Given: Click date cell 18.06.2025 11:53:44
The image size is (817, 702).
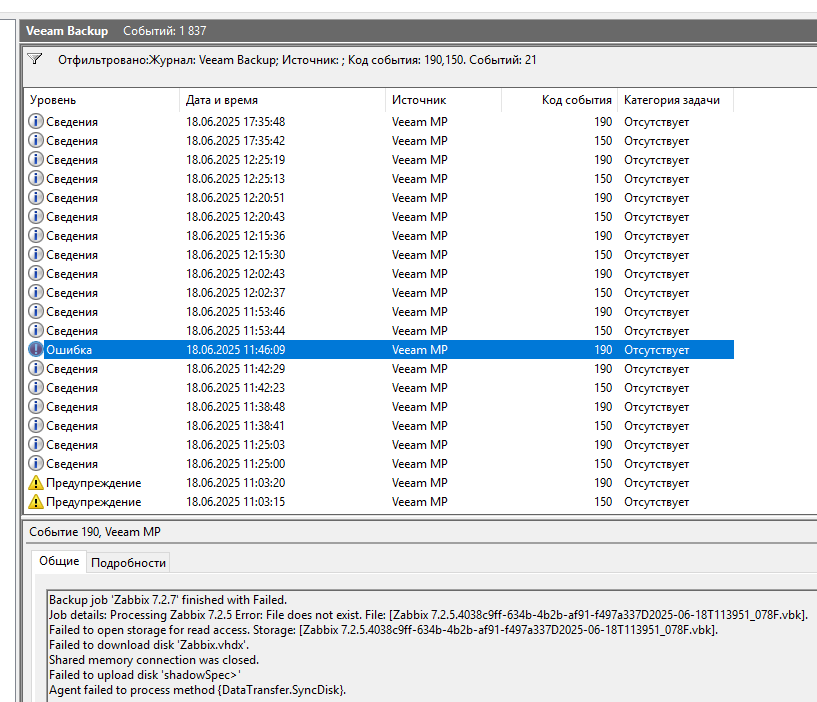Looking at the screenshot, I should point(236,330).
